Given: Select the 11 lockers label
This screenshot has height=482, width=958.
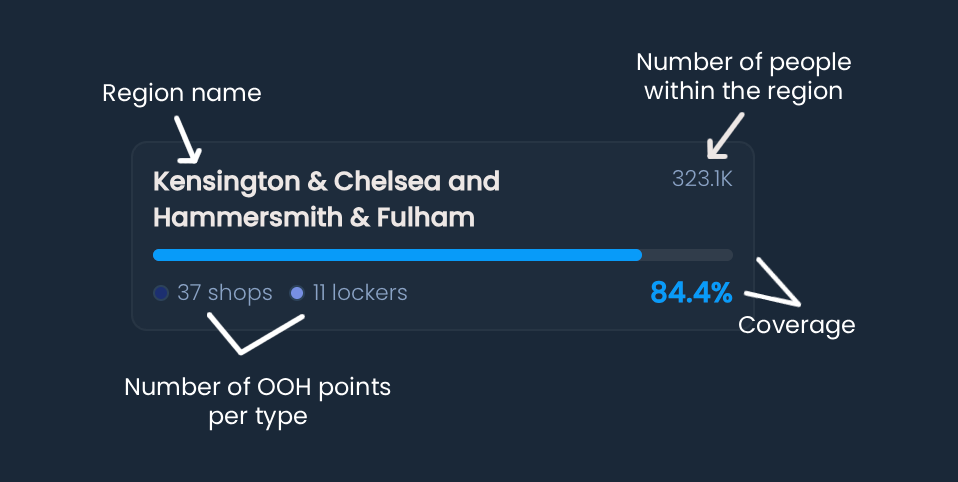Looking at the screenshot, I should coord(360,293).
